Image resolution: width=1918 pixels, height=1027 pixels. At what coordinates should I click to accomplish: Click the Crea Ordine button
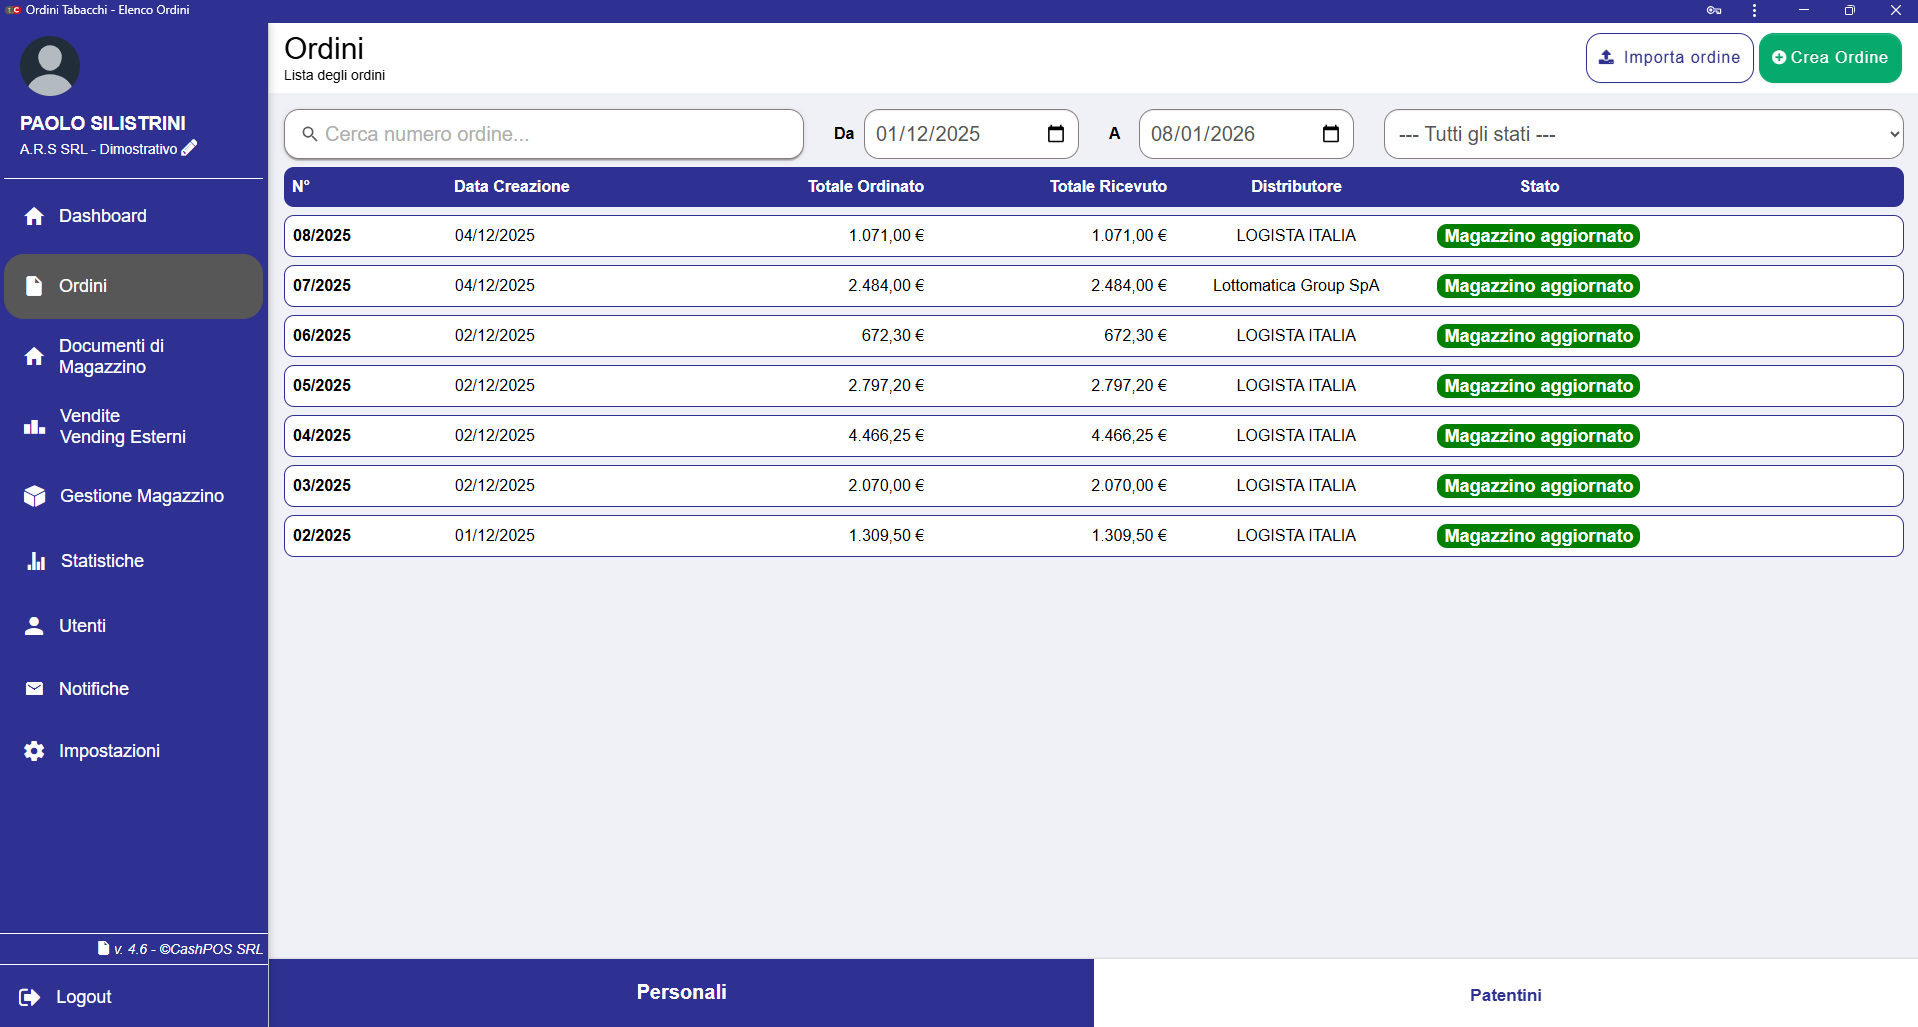[1830, 58]
